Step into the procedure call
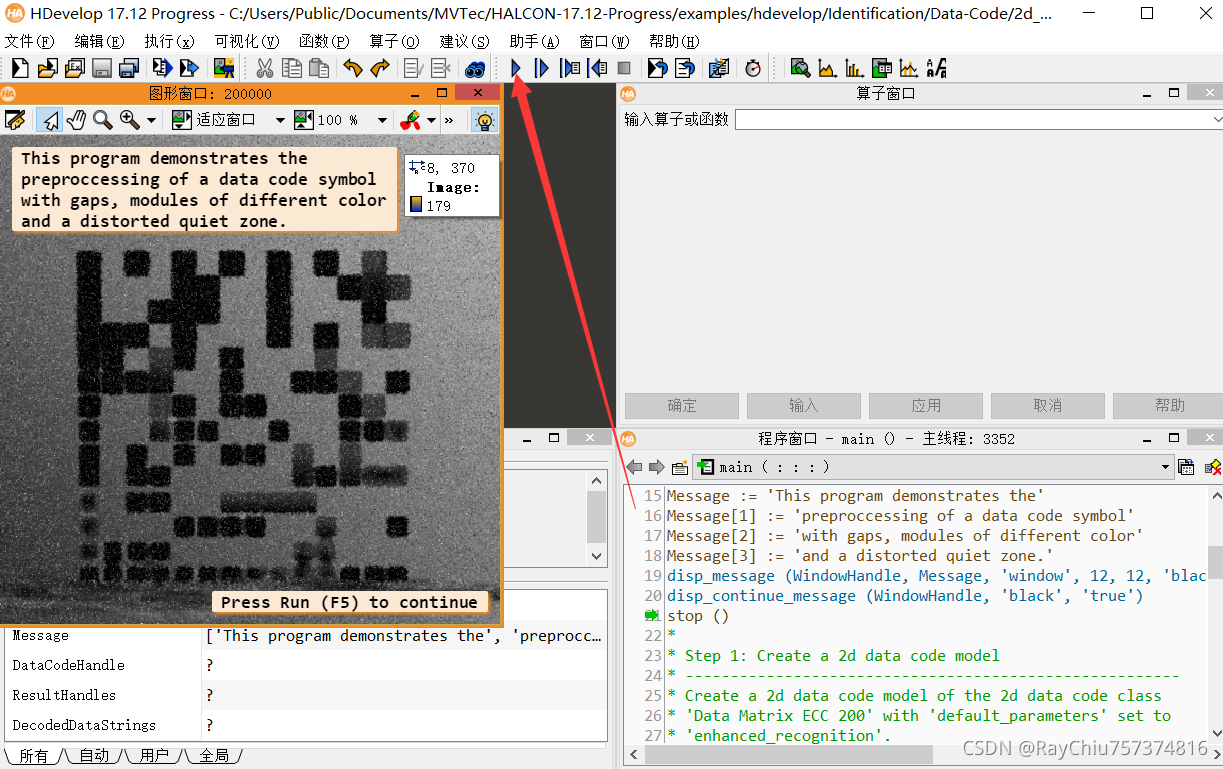The width and height of the screenshot is (1223, 769). point(570,68)
